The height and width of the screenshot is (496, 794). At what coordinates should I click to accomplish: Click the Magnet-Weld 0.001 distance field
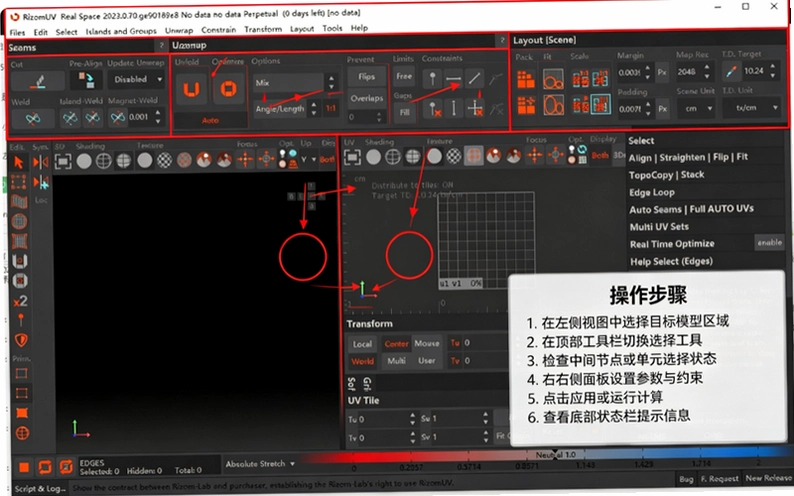point(140,117)
